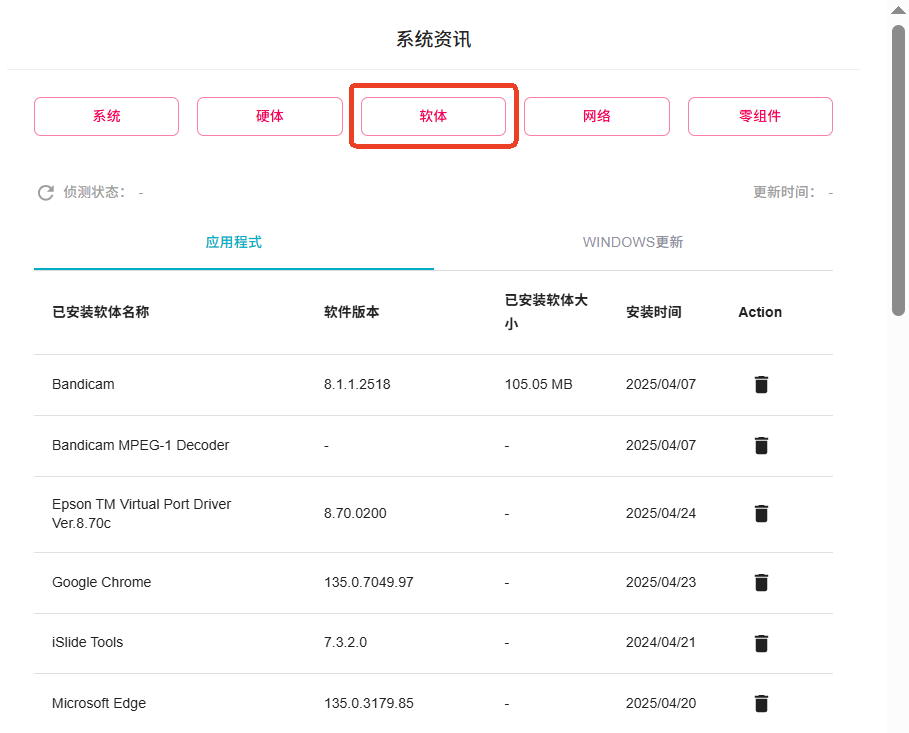Image resolution: width=909 pixels, height=733 pixels.
Task: Click trash icon for Bandicam MPEG-1 Decoder
Action: pos(761,445)
